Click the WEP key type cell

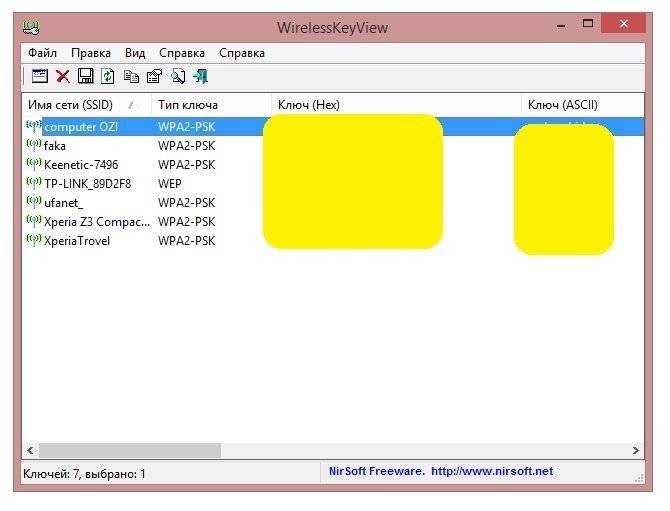(170, 184)
